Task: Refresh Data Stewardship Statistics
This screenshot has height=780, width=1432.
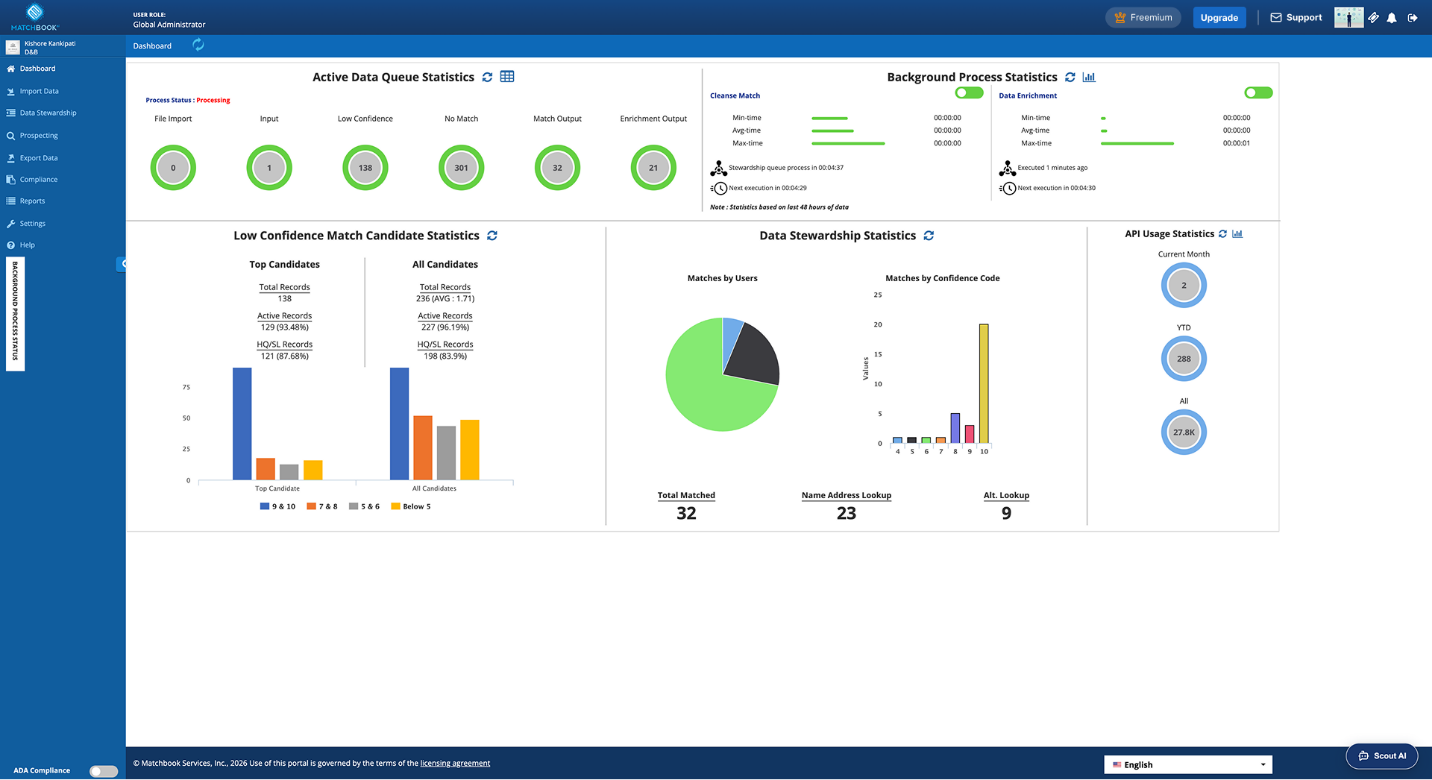Action: (929, 236)
